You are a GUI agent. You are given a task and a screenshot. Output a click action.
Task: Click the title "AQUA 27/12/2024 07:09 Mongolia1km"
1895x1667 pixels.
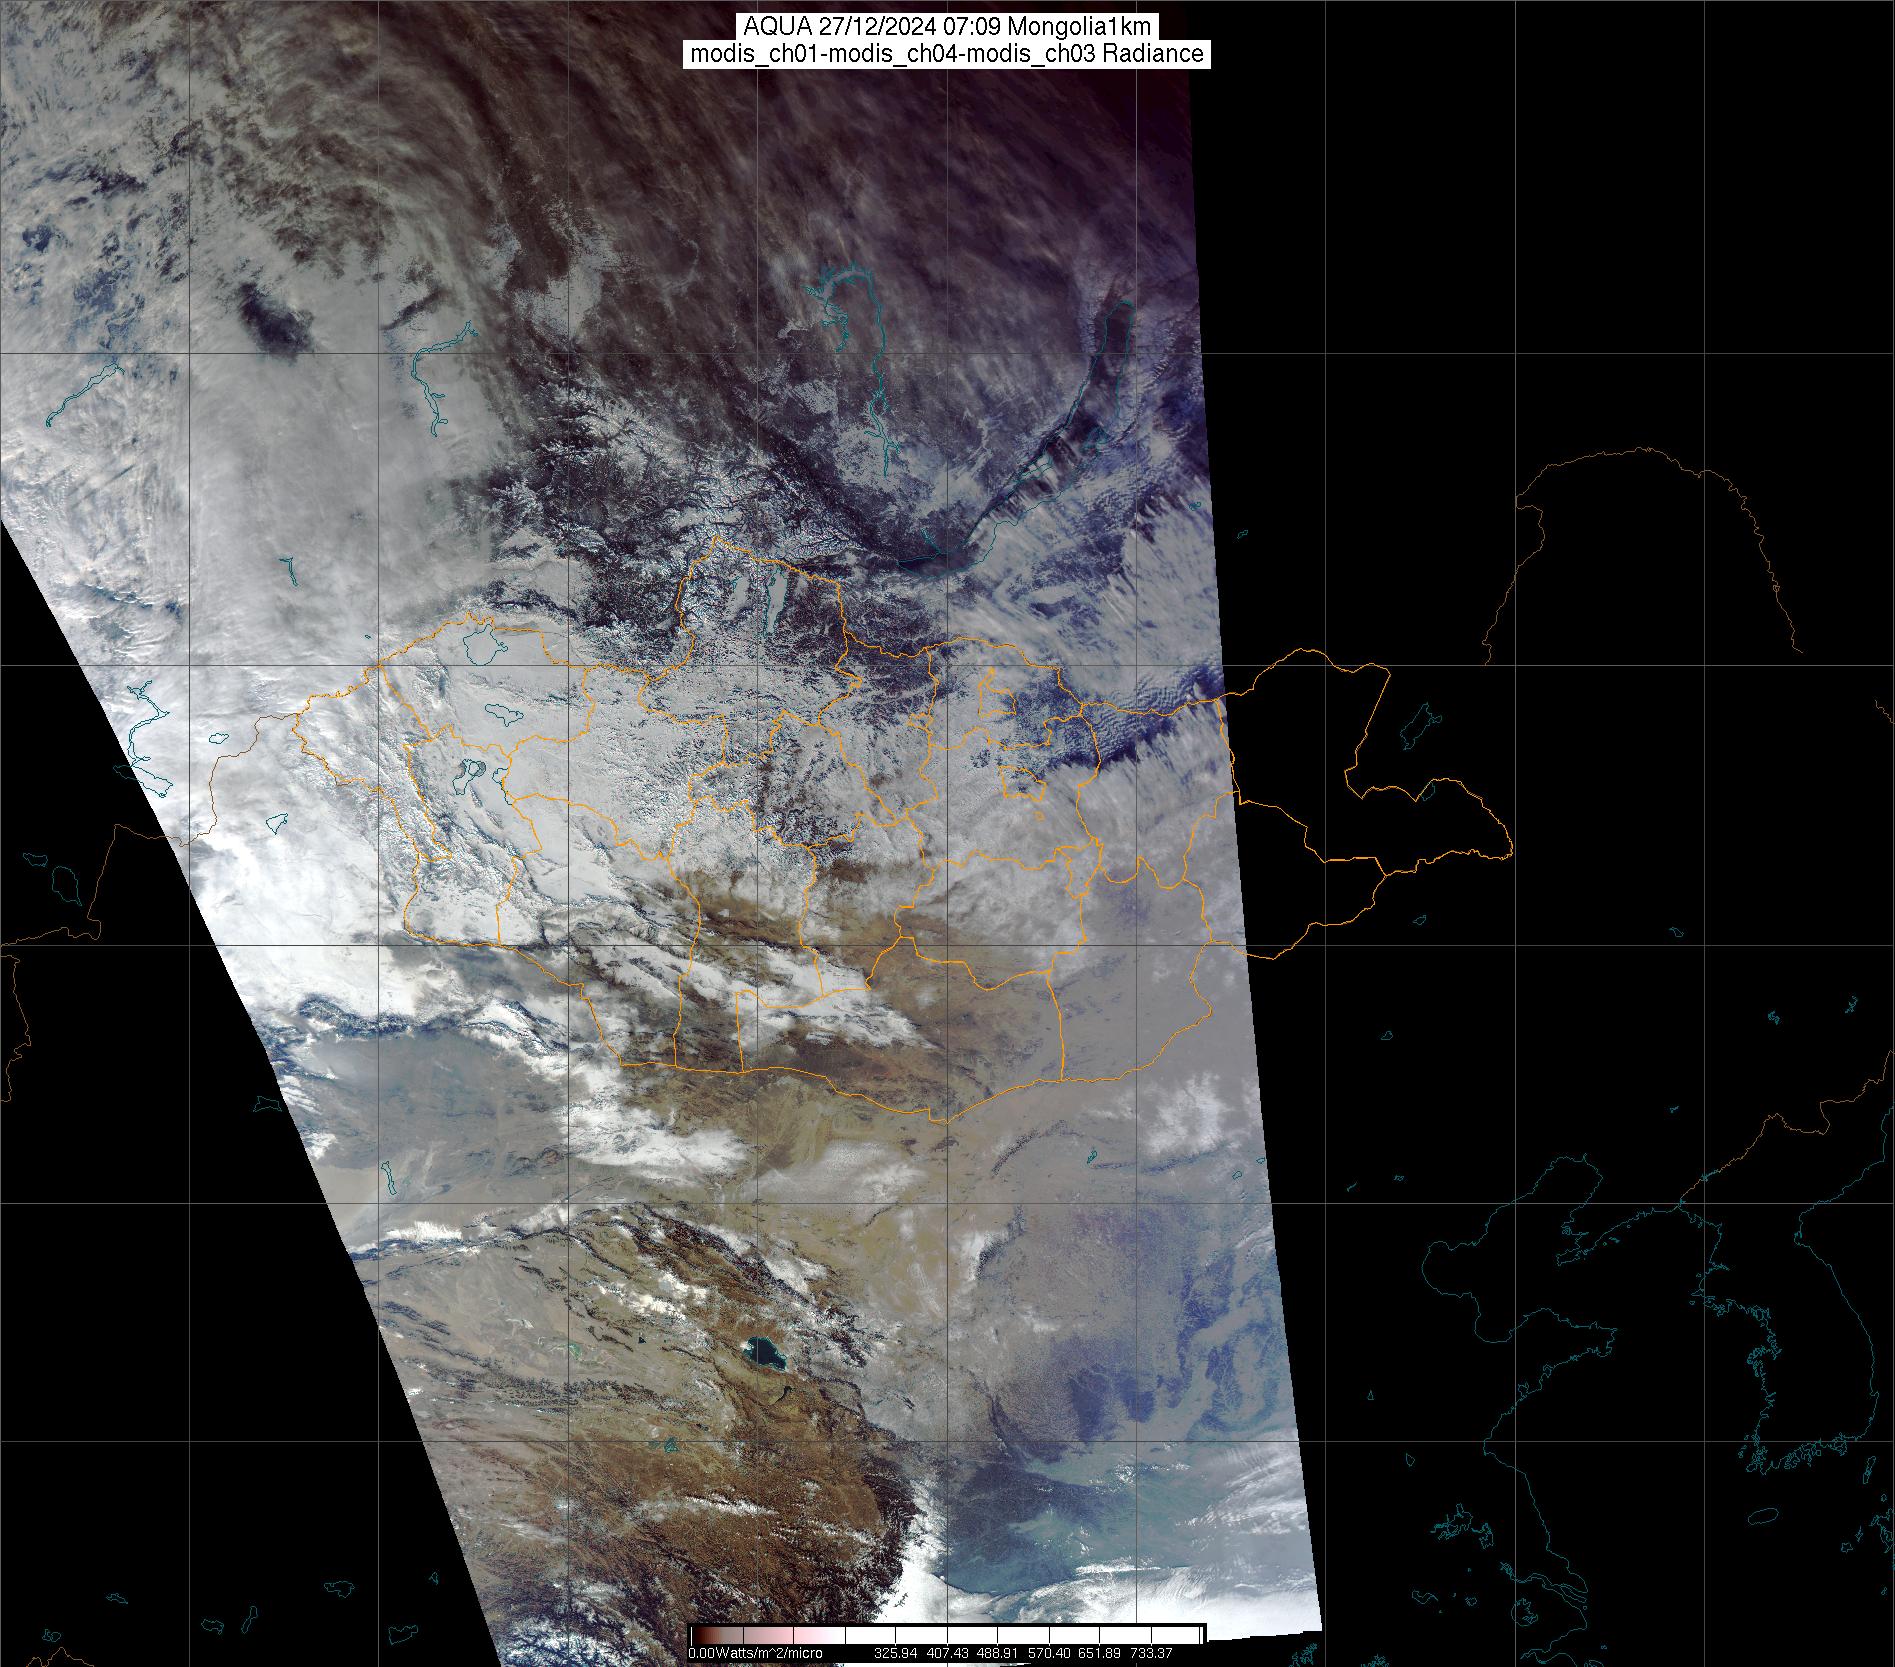click(x=947, y=27)
